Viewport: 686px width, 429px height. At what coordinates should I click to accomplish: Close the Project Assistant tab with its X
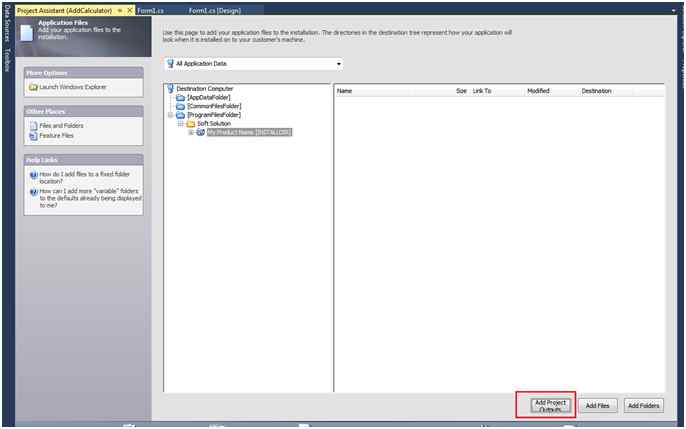coord(130,10)
